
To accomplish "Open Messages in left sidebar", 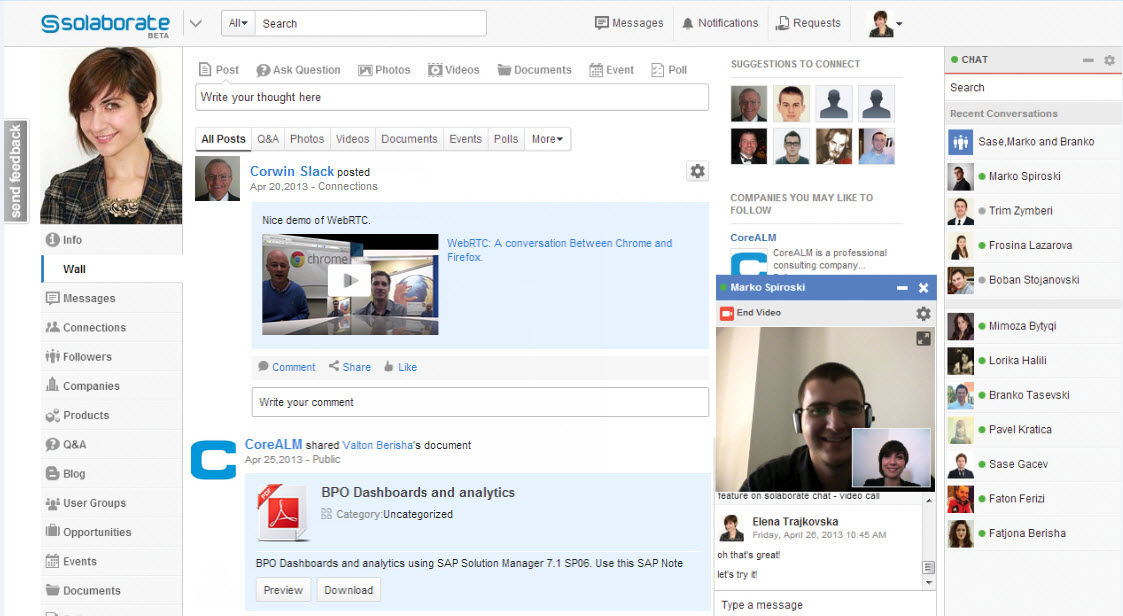I will 112,298.
